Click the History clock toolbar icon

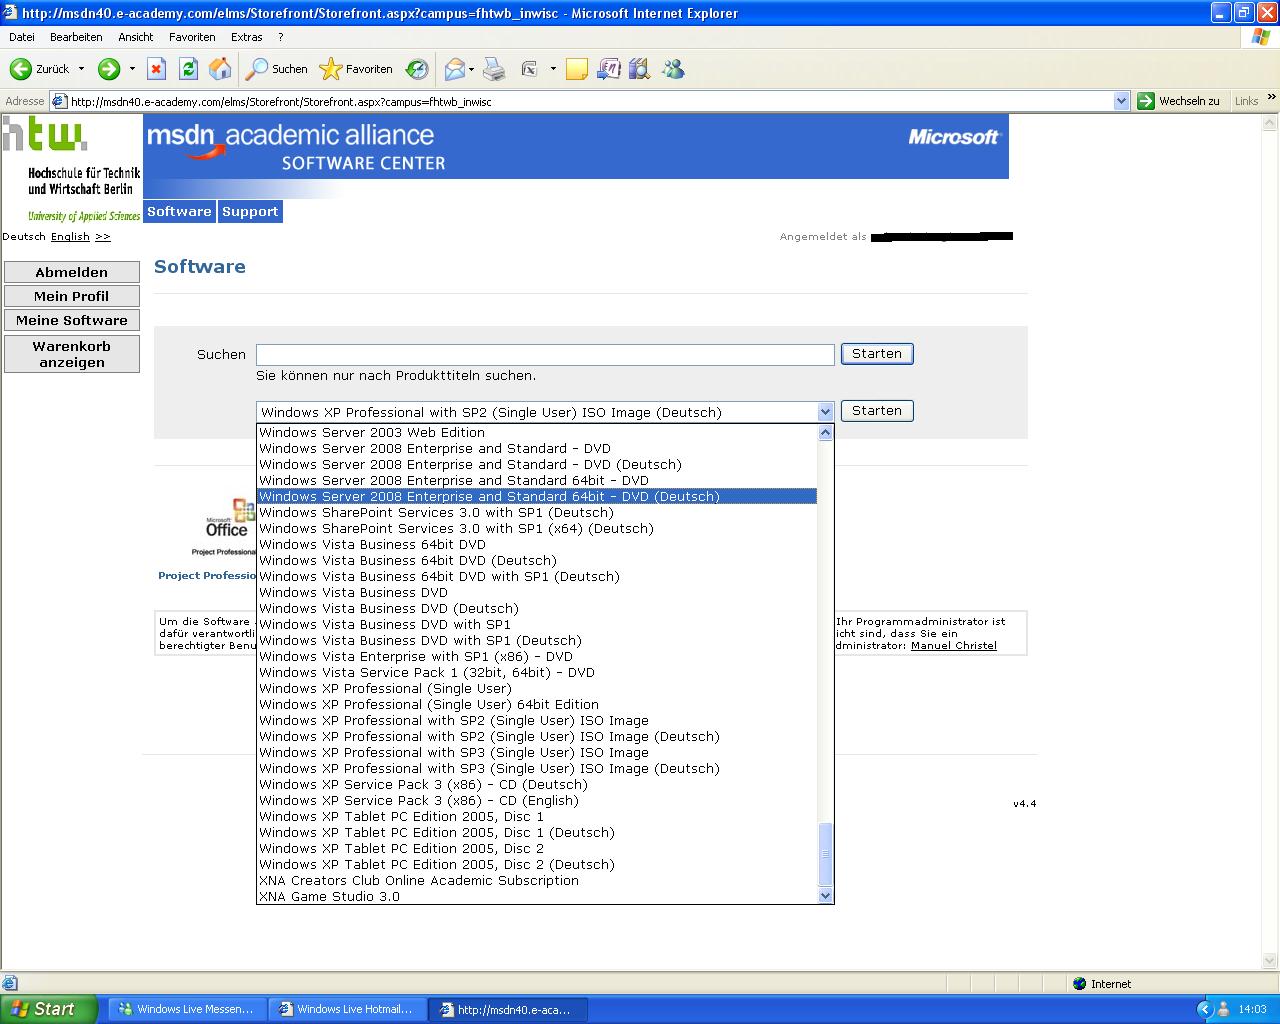417,69
